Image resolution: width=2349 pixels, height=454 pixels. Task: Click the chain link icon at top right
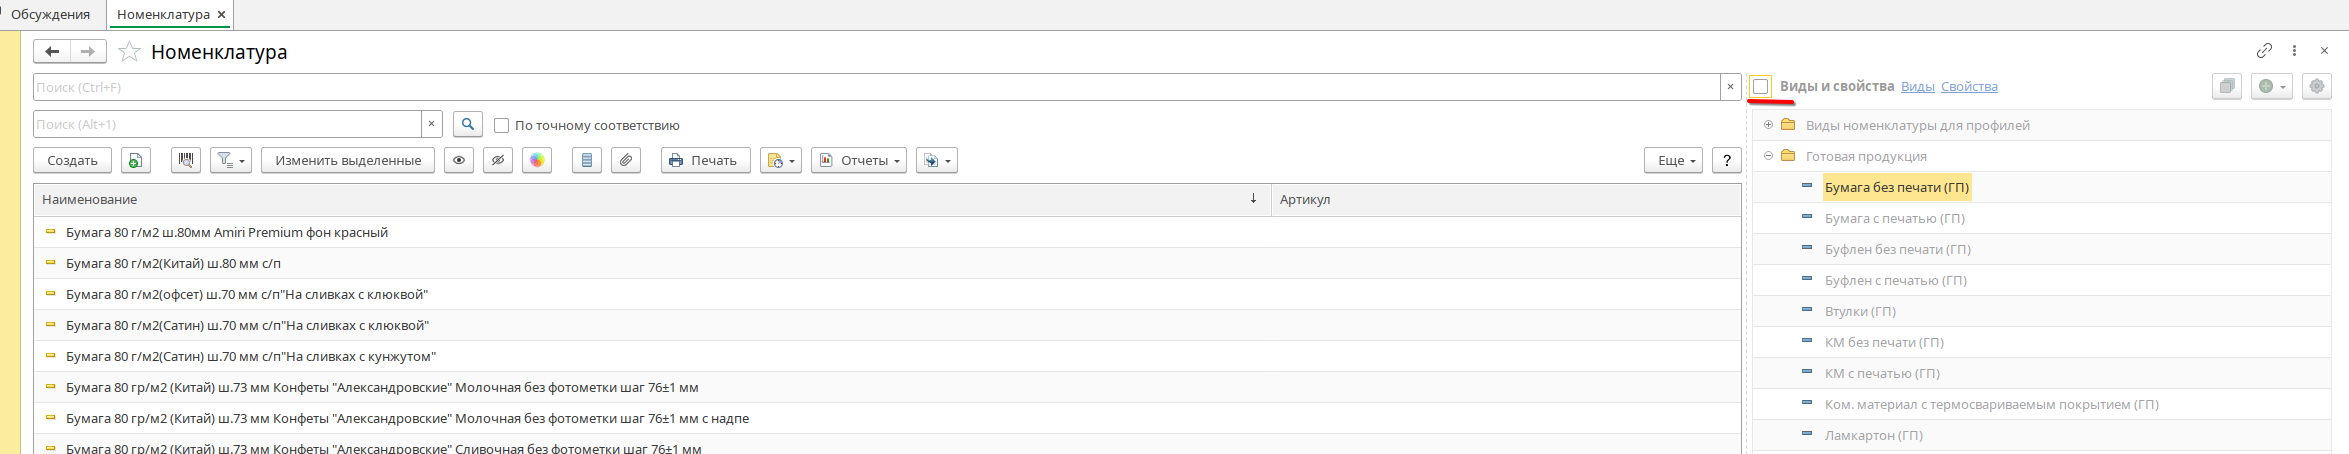[x=2264, y=51]
